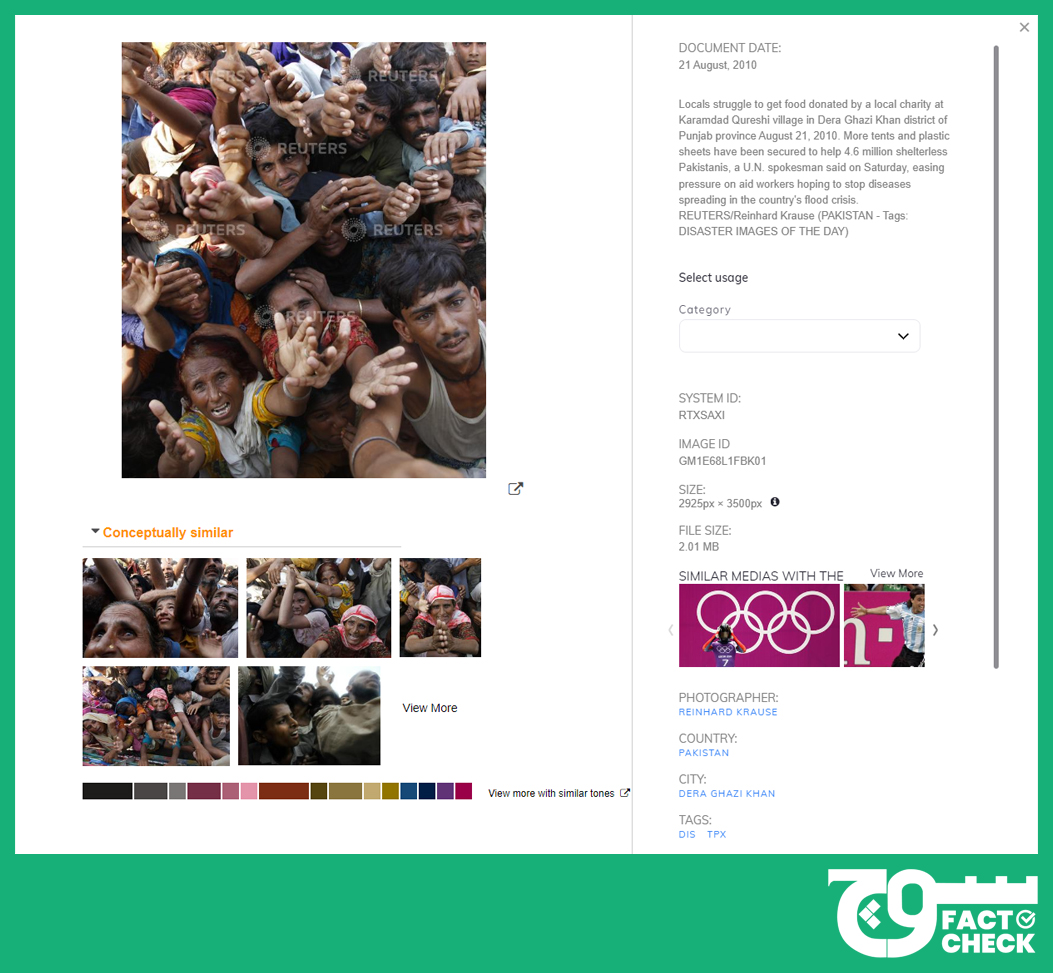
Task: Pick the dark red color swatch
Action: coord(283,791)
